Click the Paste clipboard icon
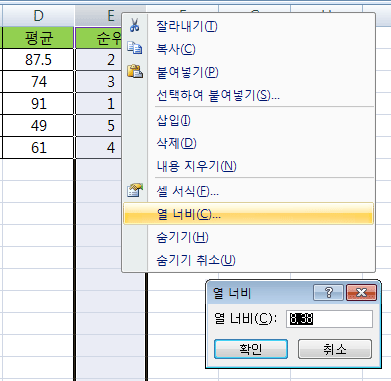391x381 pixels. (x=135, y=71)
